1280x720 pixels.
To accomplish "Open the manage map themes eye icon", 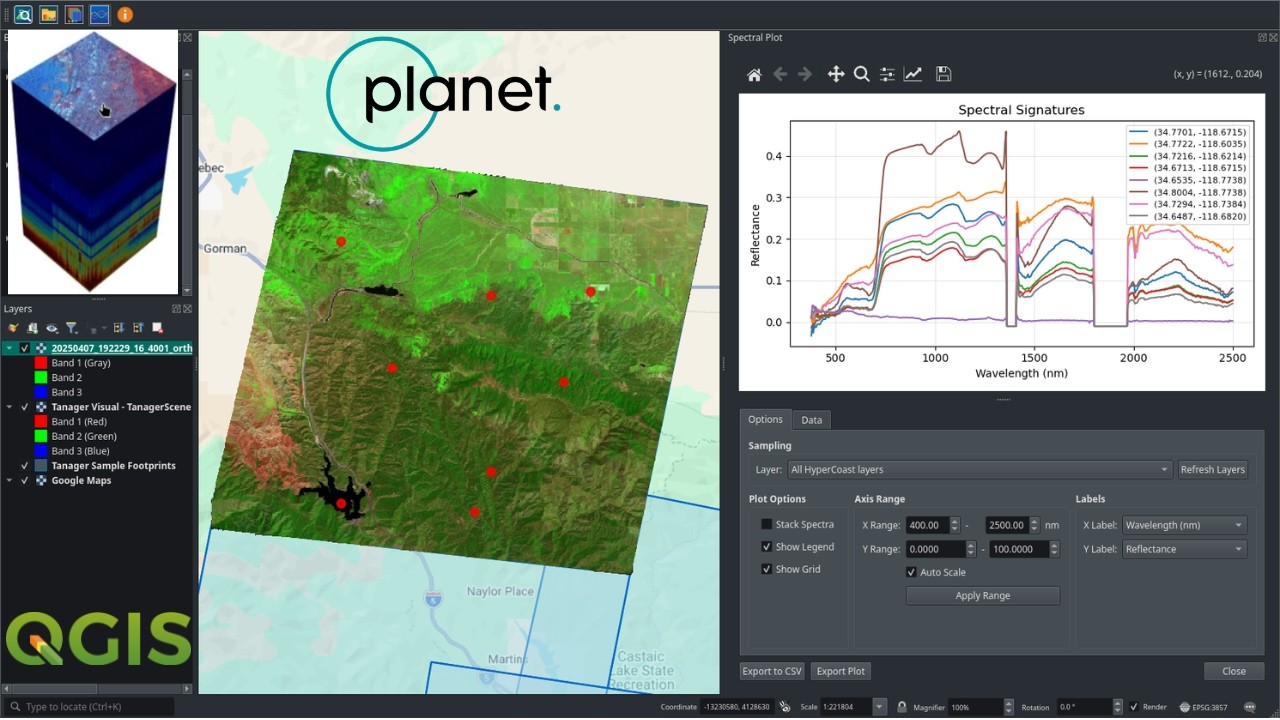I will (x=52, y=328).
